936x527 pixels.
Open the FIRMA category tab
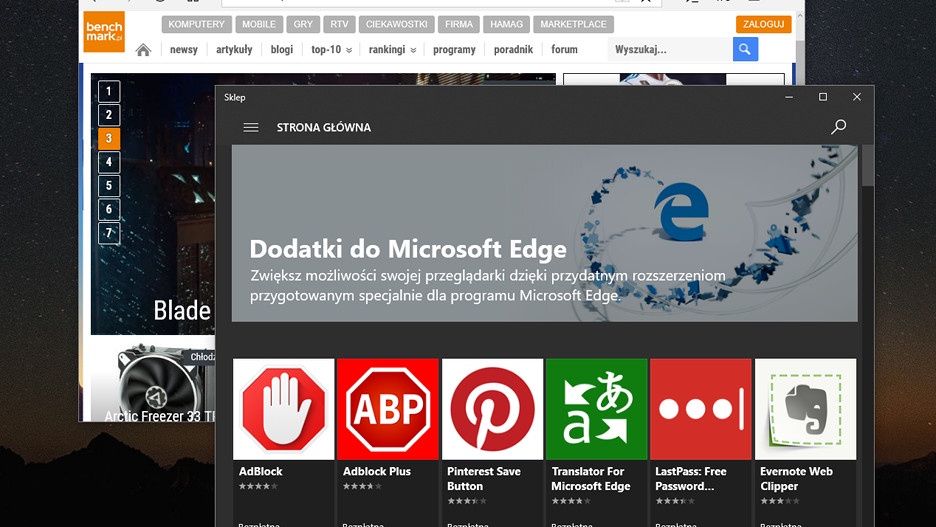(458, 24)
